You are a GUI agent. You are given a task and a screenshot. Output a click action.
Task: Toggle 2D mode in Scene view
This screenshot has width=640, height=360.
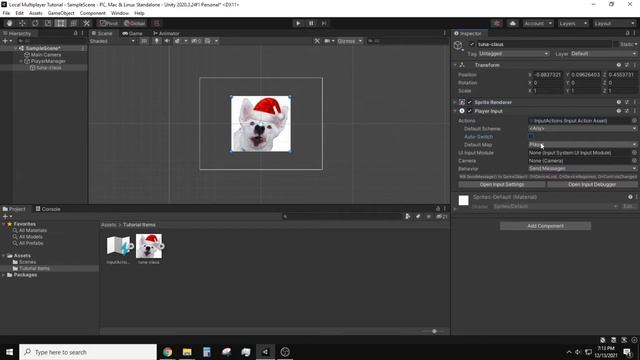[144, 41]
